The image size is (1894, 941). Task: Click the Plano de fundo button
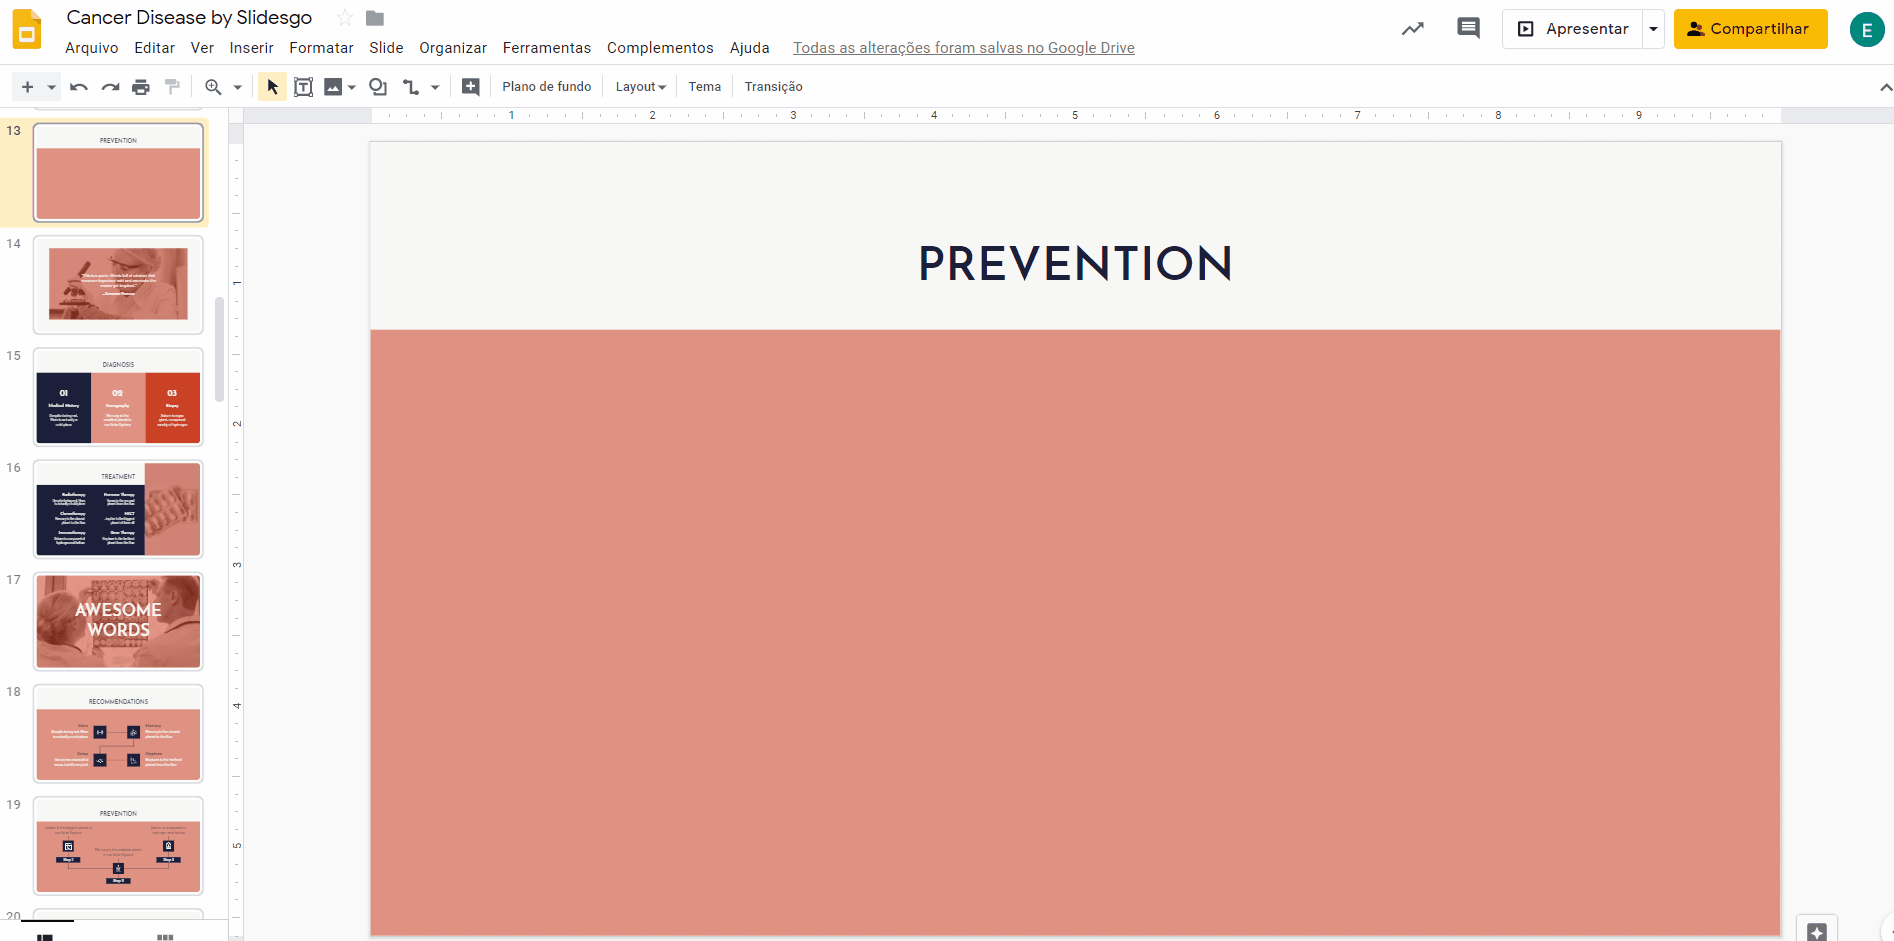tap(547, 87)
